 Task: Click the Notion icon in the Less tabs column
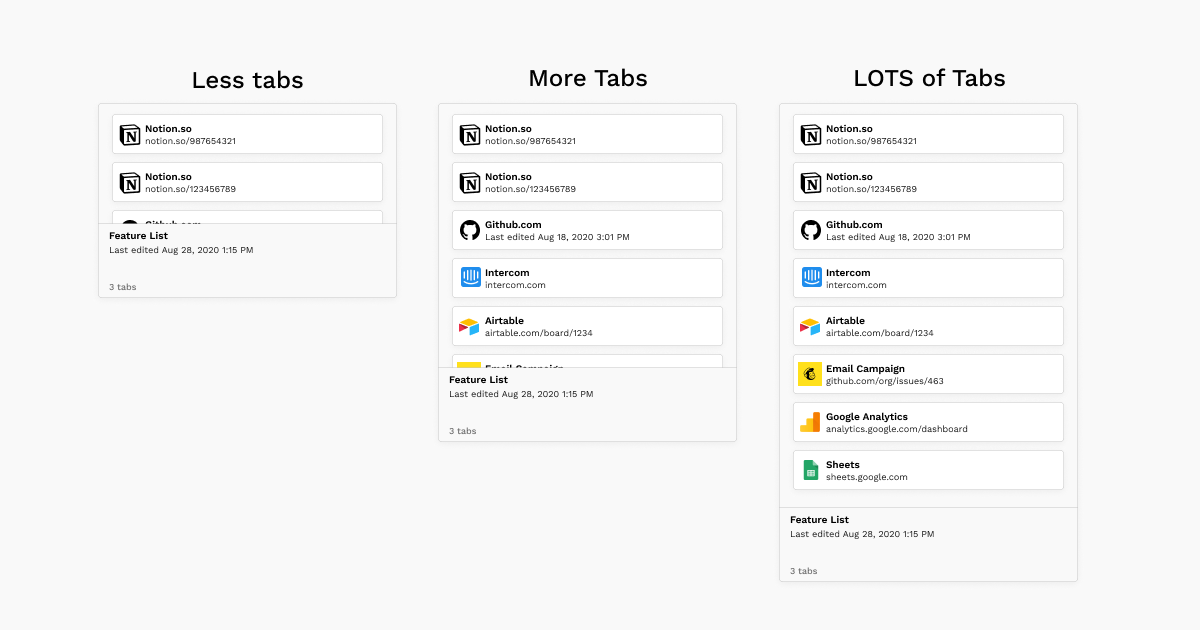tap(130, 134)
